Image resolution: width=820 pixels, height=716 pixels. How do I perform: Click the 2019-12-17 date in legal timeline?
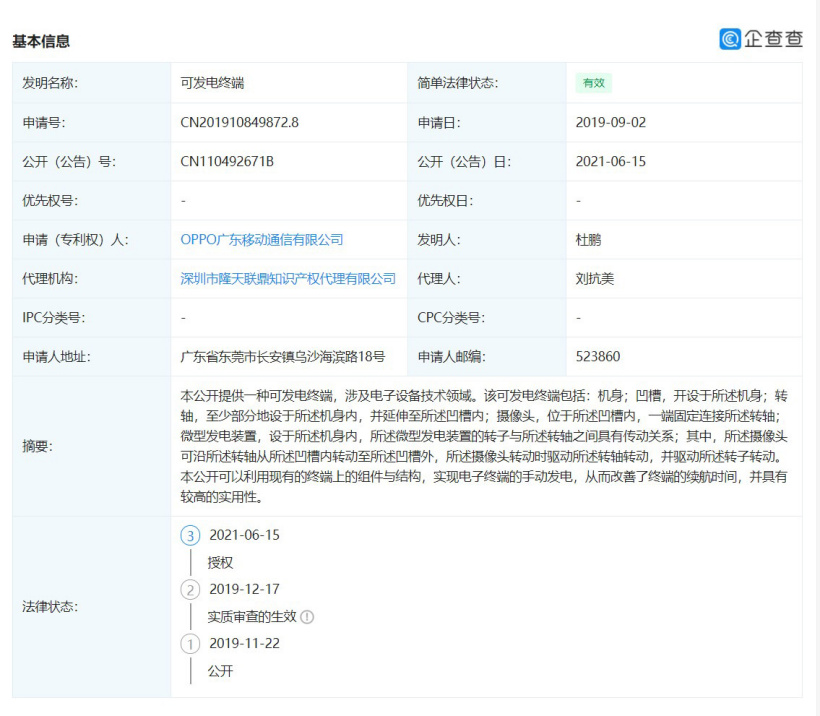click(244, 589)
